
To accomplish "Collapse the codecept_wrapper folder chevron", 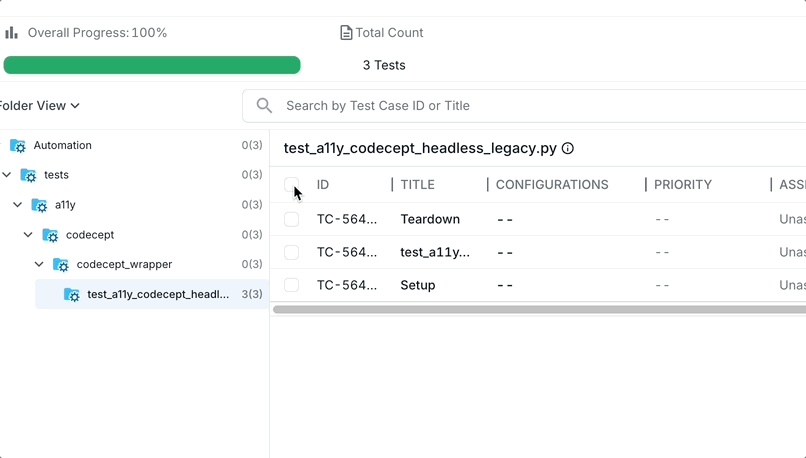I will pos(40,265).
